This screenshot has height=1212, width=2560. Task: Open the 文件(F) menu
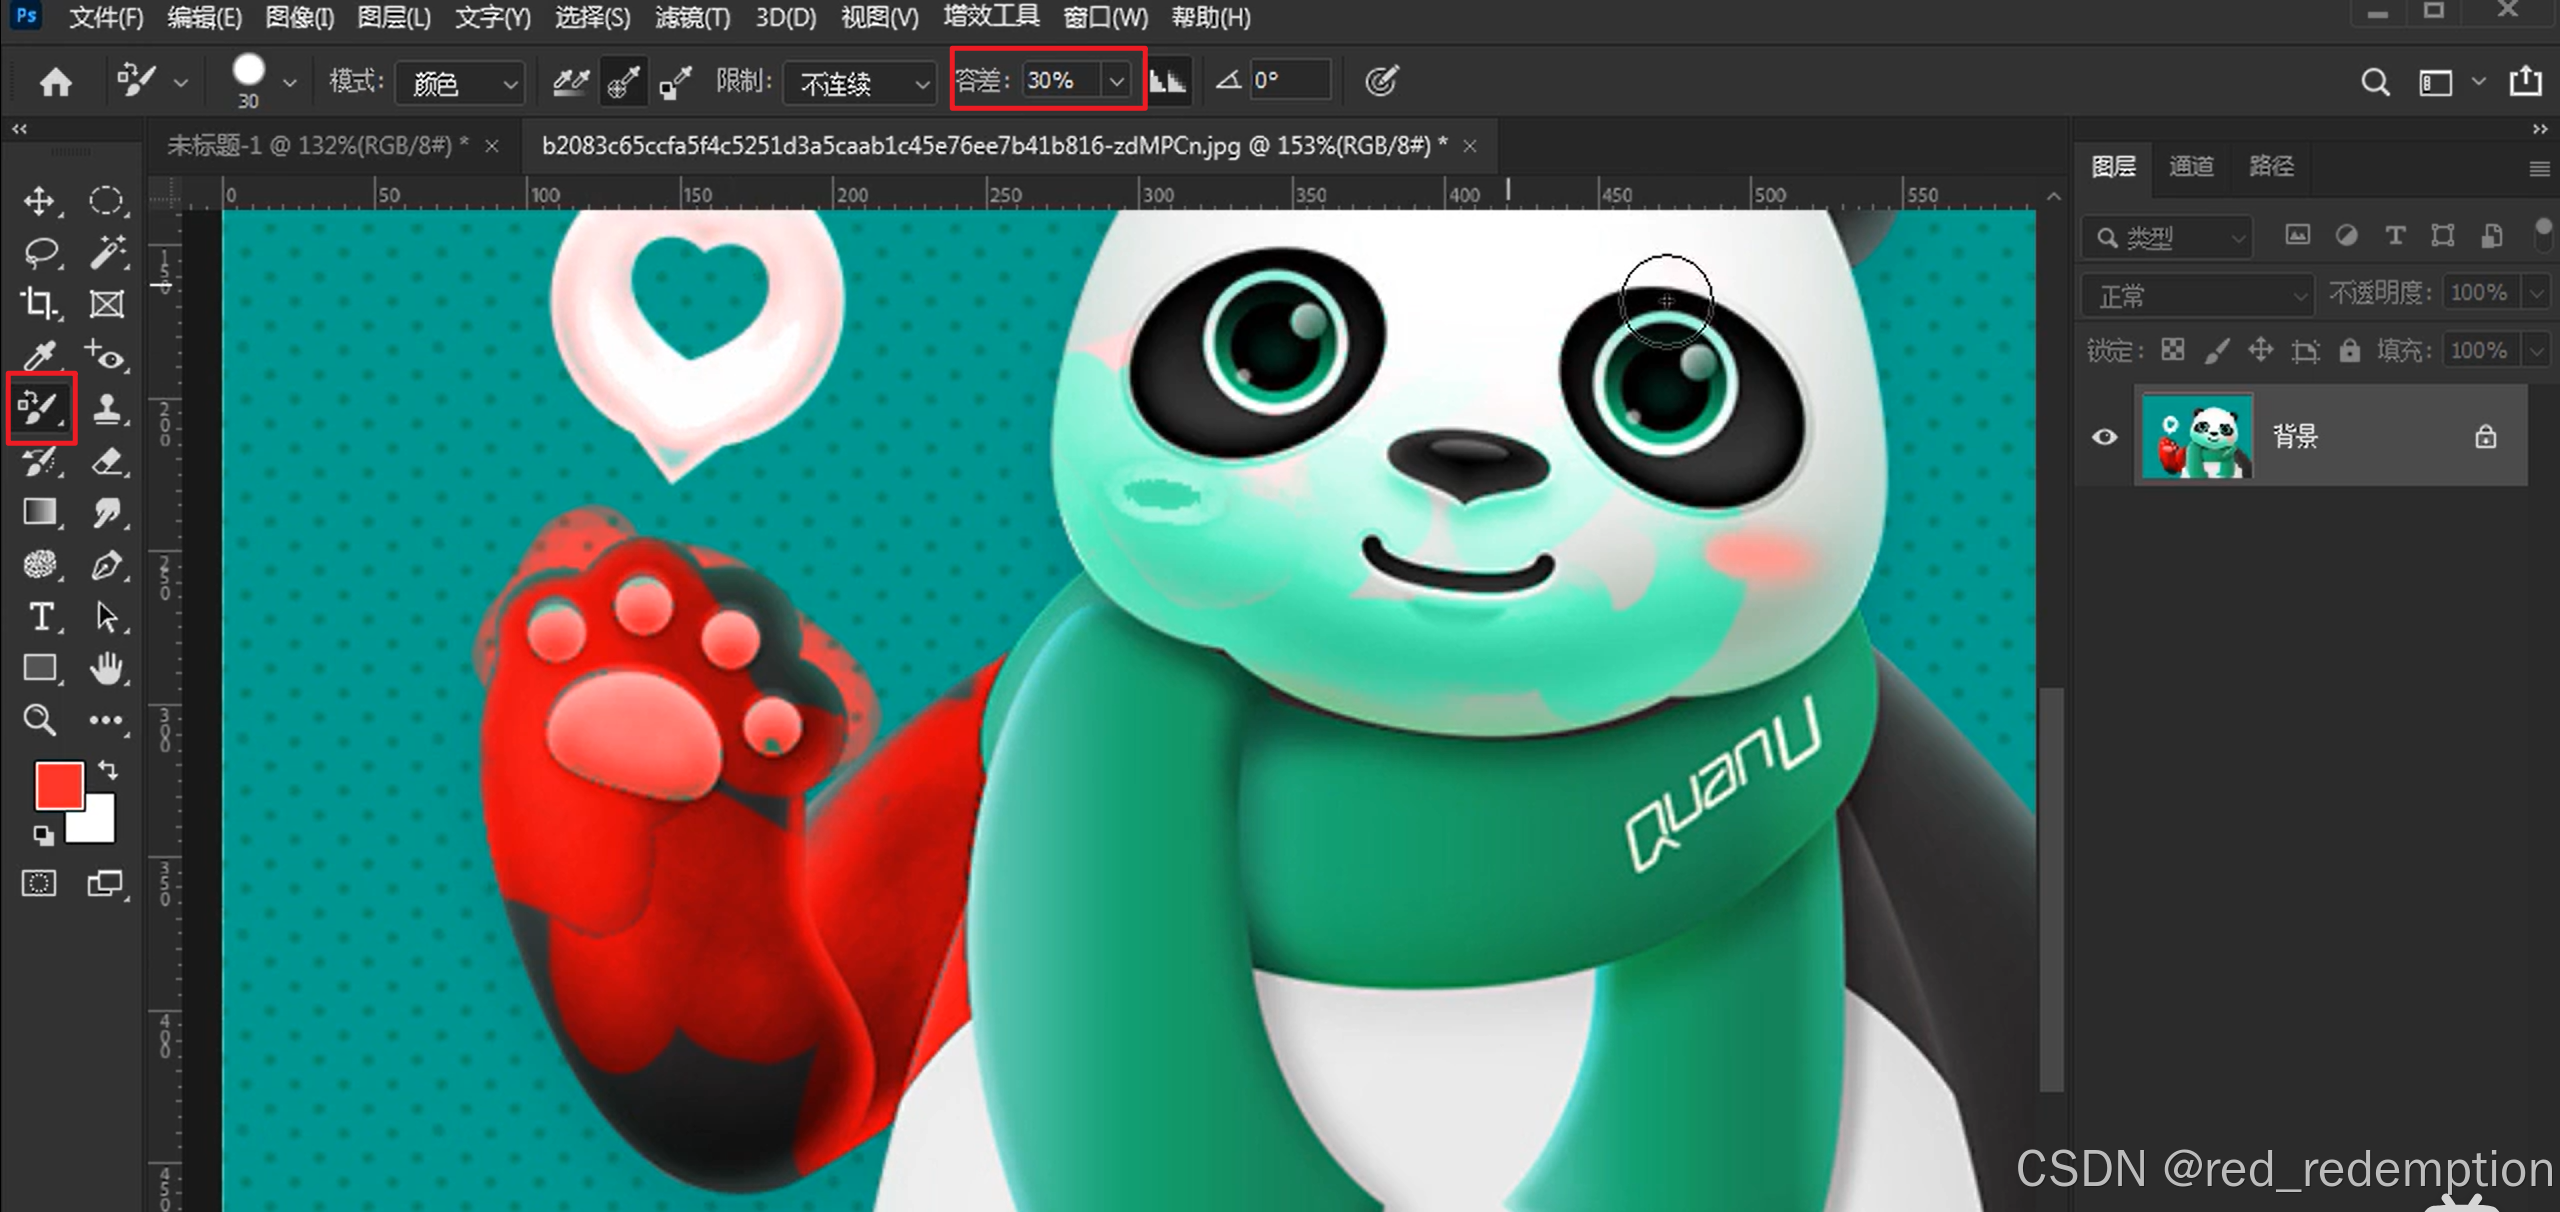click(x=105, y=17)
